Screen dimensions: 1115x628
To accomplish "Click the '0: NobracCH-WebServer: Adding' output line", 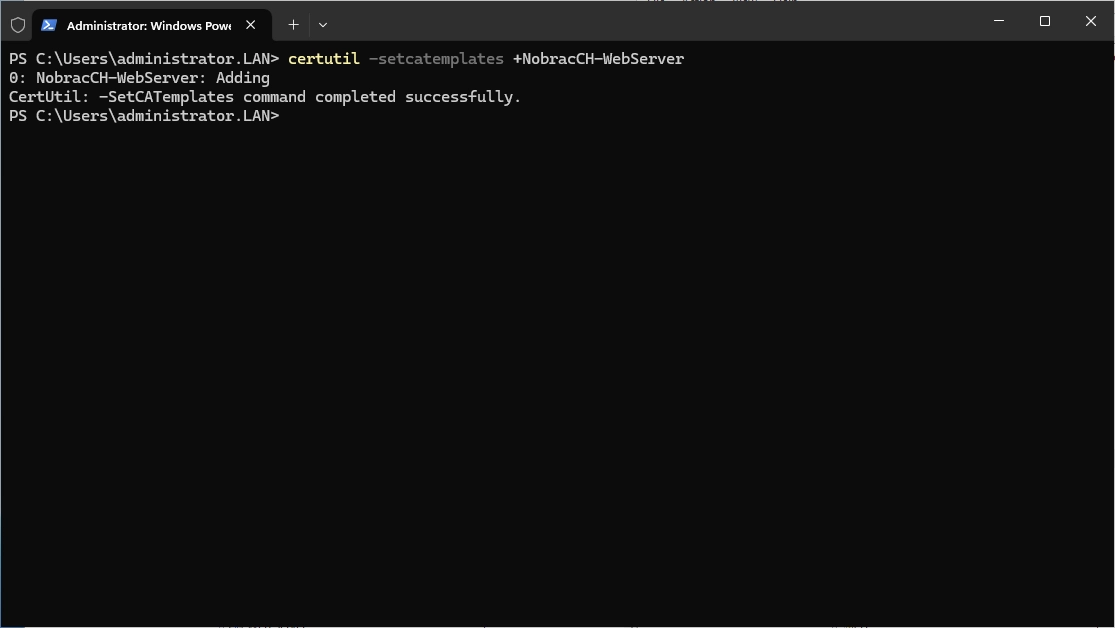I will (139, 78).
